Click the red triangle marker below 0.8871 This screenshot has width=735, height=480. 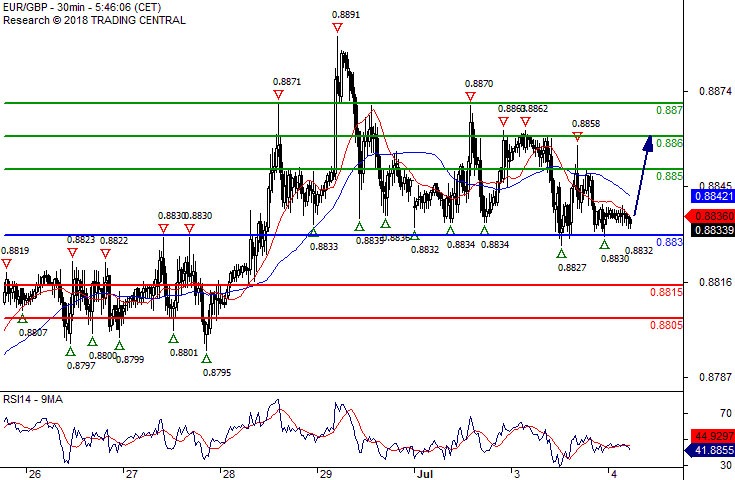(278, 95)
